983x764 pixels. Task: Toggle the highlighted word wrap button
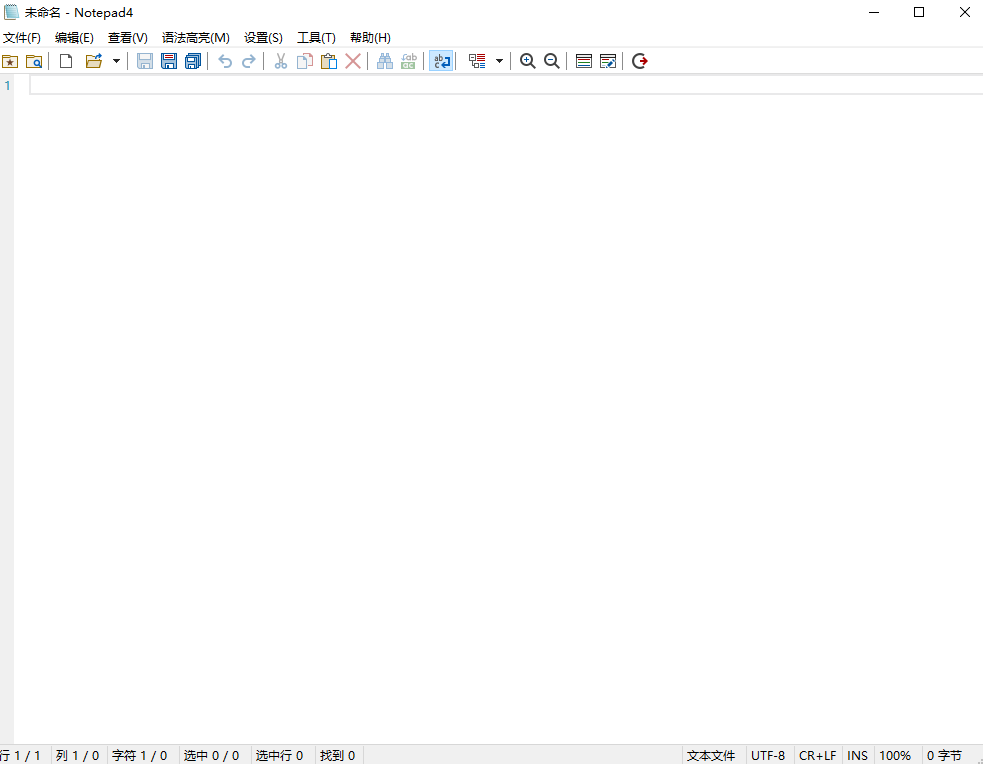click(x=442, y=61)
